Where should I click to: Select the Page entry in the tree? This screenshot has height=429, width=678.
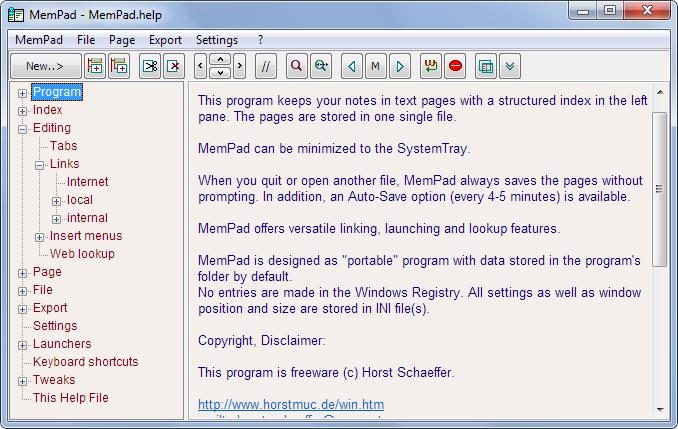coord(47,272)
